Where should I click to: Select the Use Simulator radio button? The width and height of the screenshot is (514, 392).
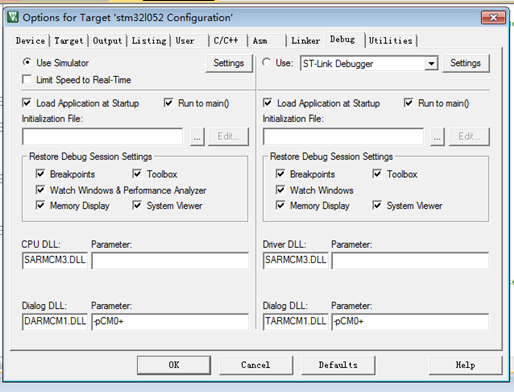pos(27,62)
